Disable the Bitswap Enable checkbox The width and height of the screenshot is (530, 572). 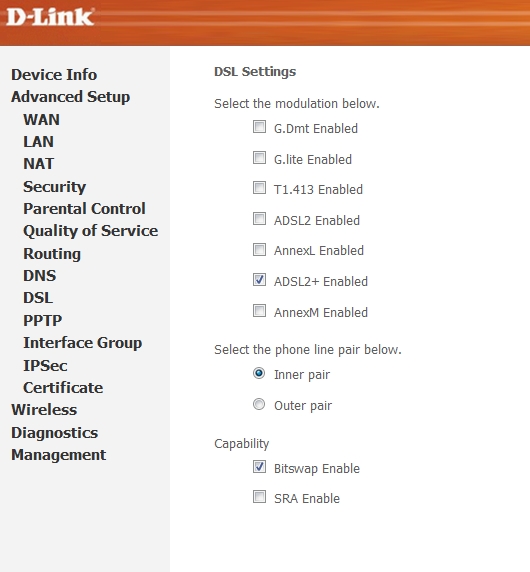(259, 467)
